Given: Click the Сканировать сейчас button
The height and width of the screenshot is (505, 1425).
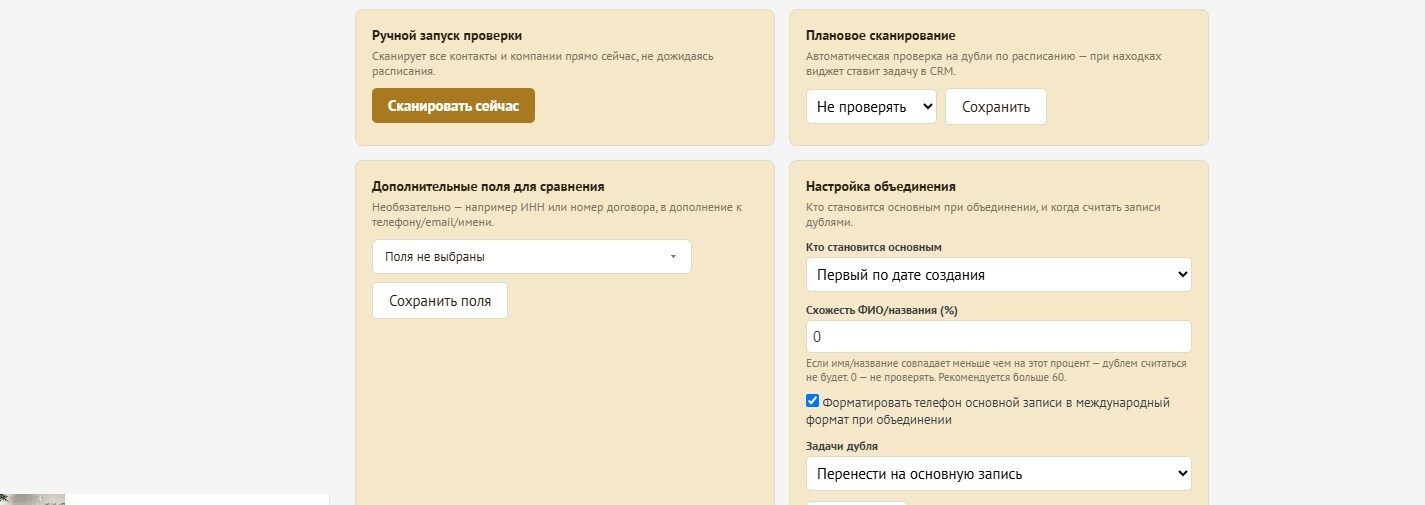Looking at the screenshot, I should pyautogui.click(x=453, y=106).
